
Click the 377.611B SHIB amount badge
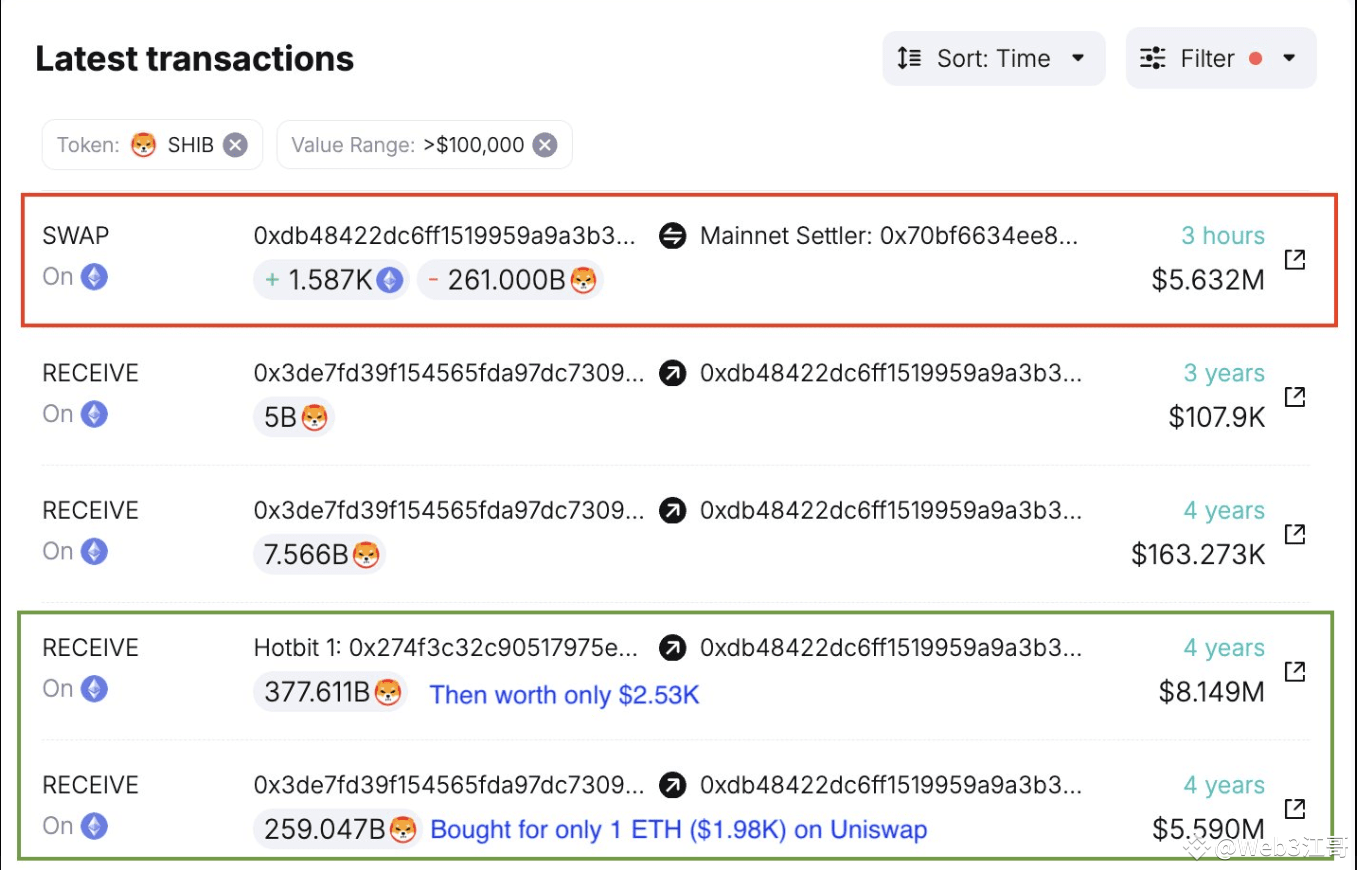330,691
